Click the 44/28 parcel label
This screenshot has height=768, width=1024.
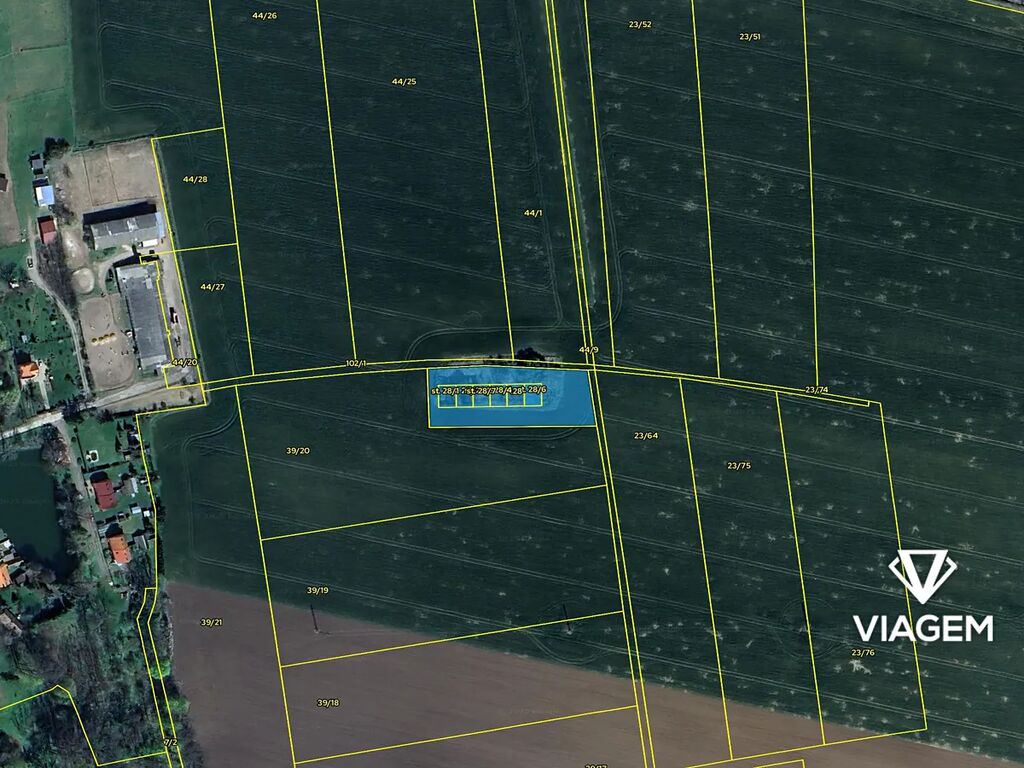pos(195,179)
